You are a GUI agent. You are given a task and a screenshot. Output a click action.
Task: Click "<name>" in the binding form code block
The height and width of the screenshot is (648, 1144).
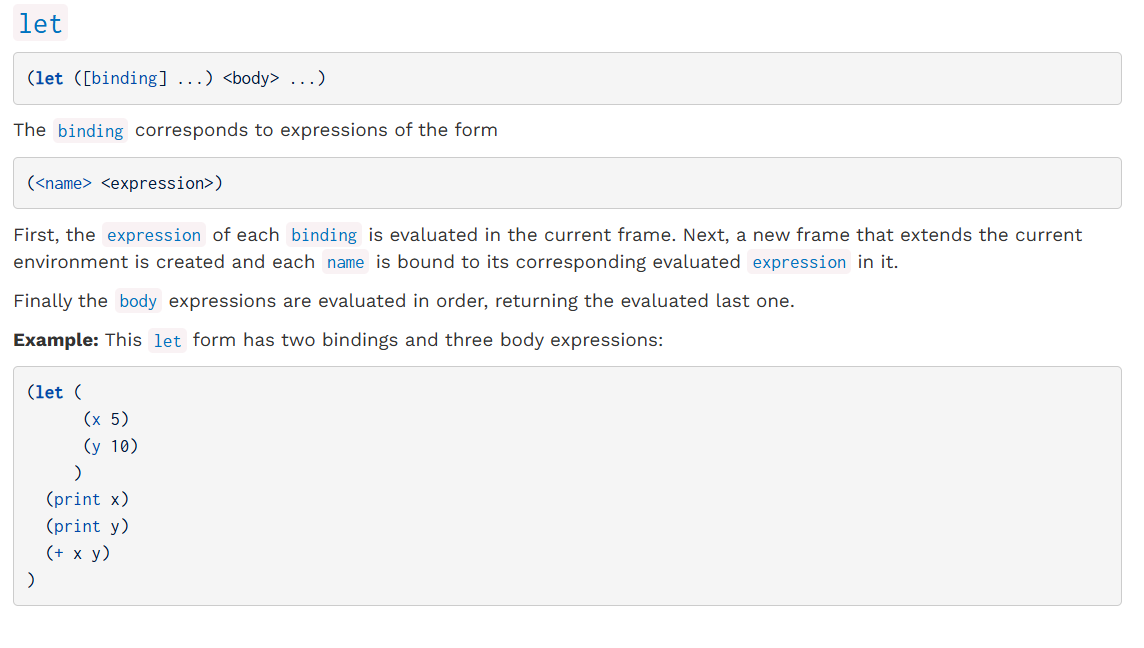pyautogui.click(x=64, y=183)
